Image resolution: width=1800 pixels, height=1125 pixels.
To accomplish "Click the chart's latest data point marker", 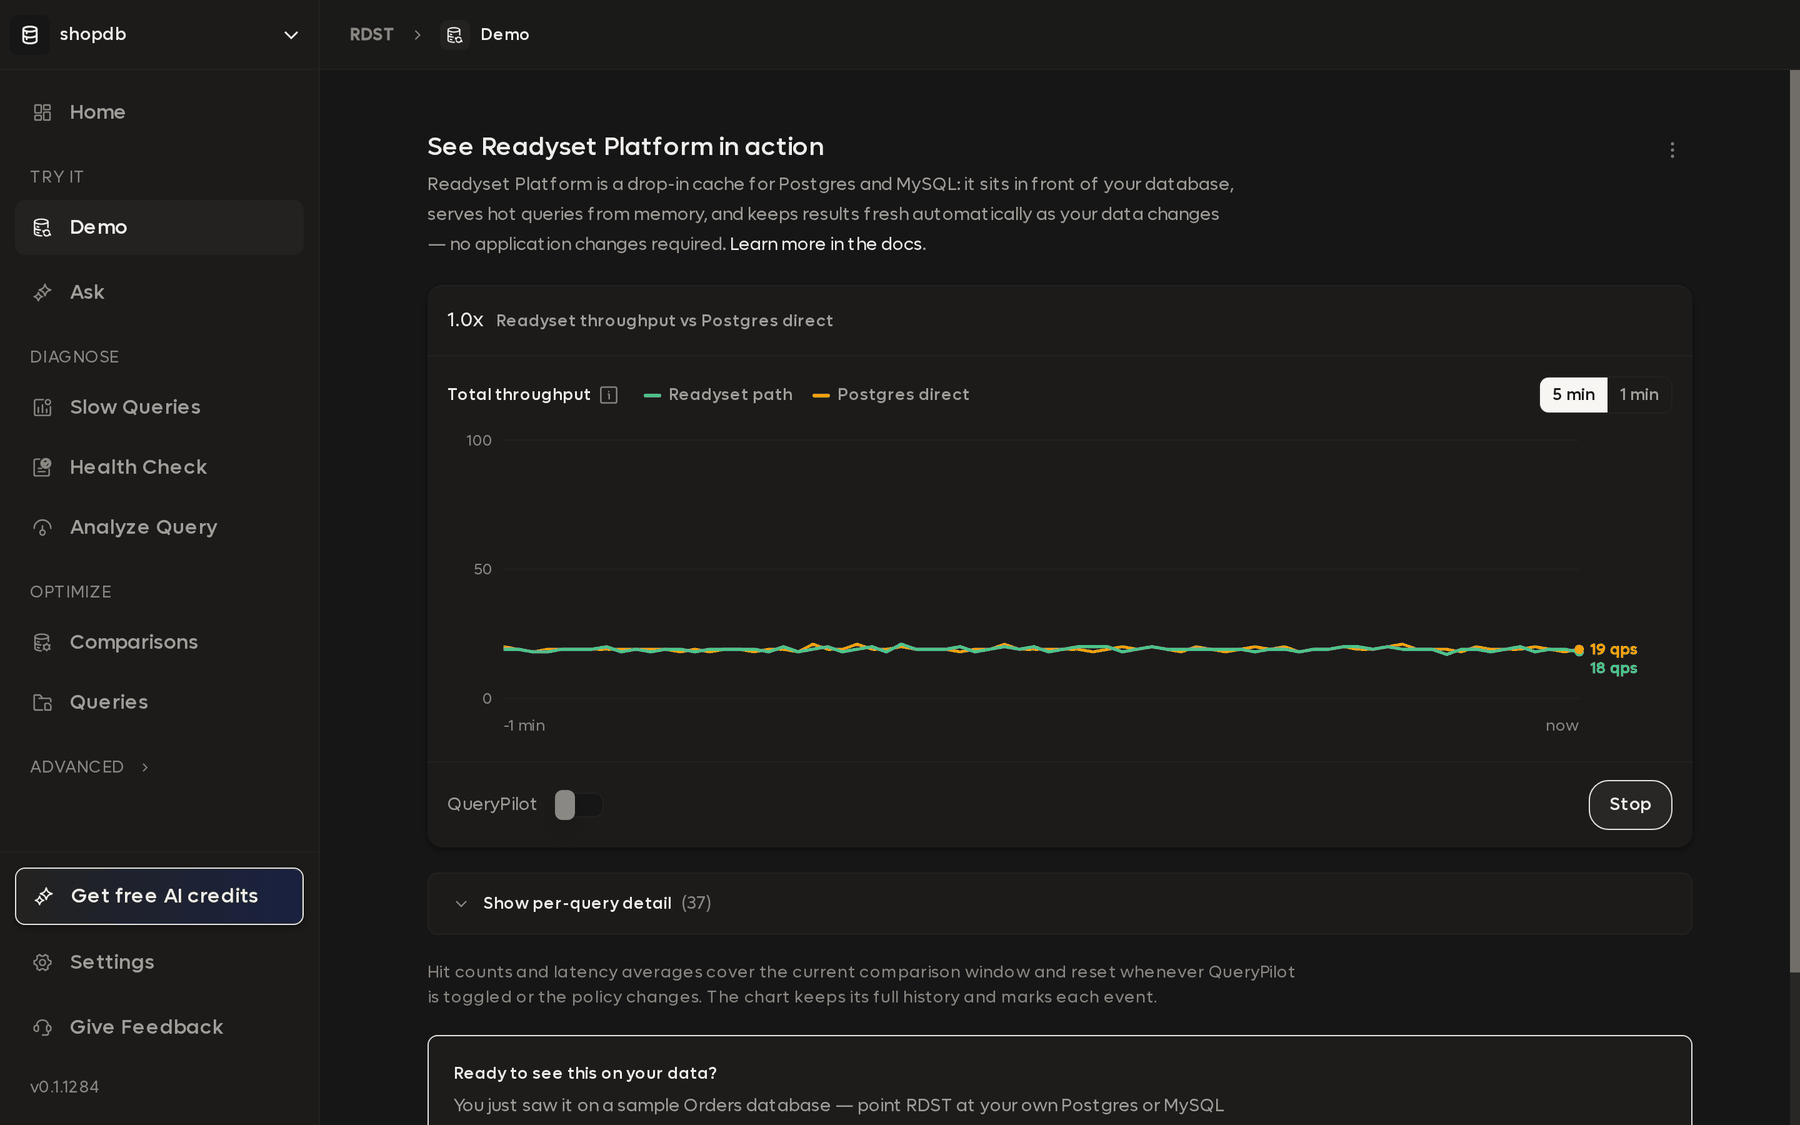I will click(x=1579, y=650).
